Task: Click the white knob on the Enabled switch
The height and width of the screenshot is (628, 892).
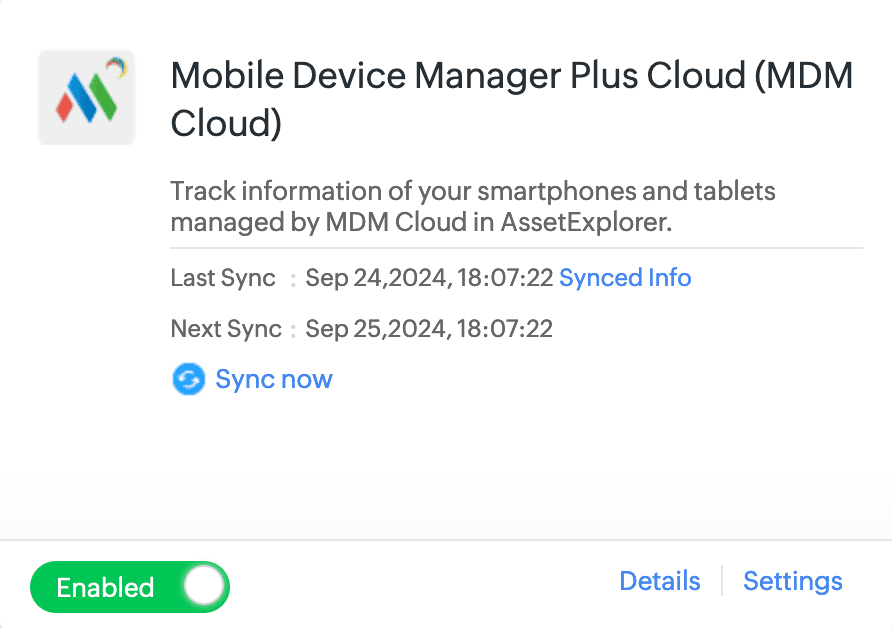Action: coord(205,587)
